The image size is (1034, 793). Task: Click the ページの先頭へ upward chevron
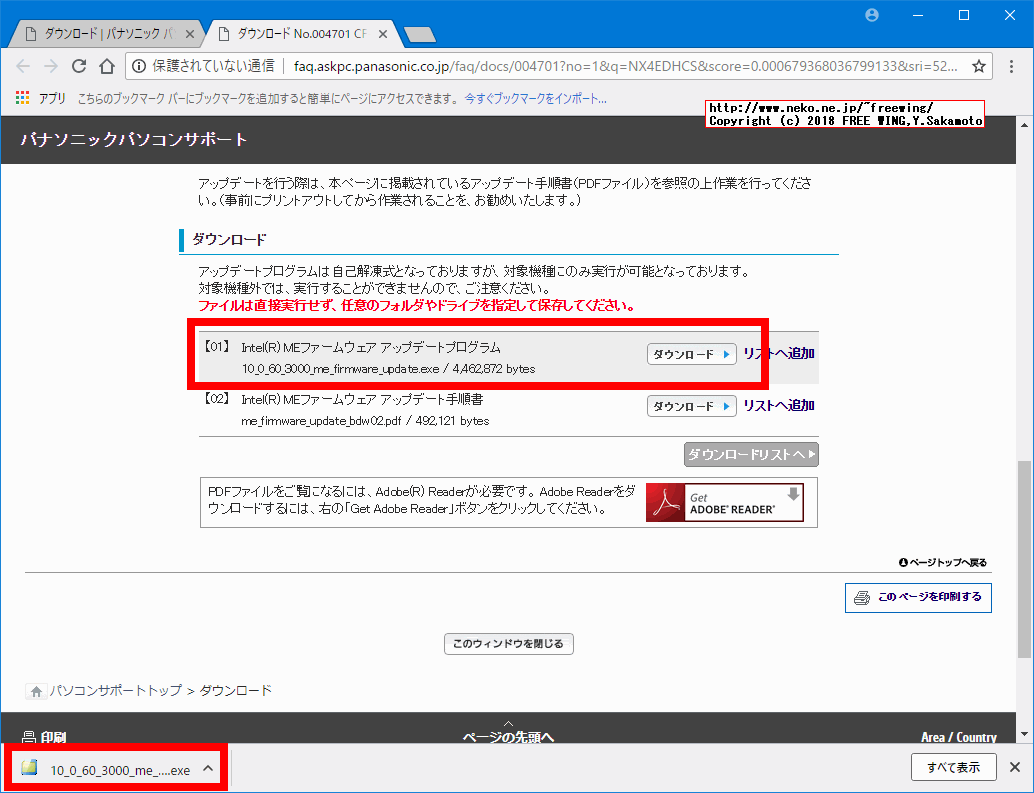pyautogui.click(x=508, y=723)
